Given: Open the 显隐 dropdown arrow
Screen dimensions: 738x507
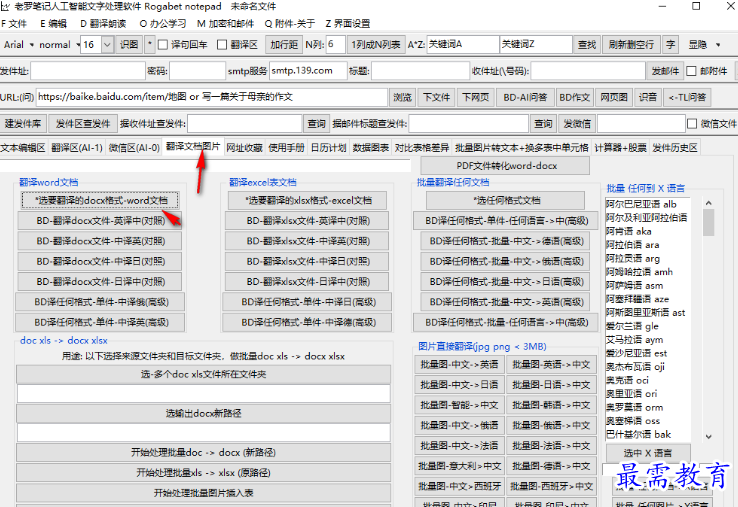Looking at the screenshot, I should [x=718, y=45].
